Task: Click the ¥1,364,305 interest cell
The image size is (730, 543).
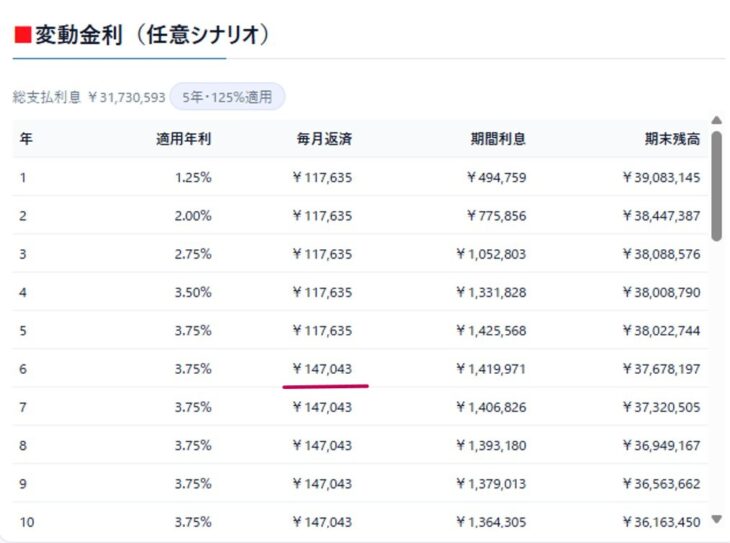Action: tap(491, 522)
